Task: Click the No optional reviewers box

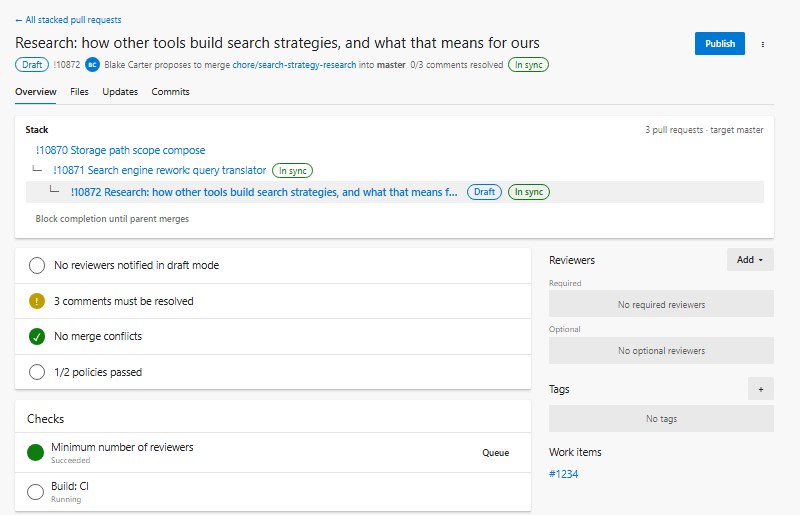Action: click(661, 351)
